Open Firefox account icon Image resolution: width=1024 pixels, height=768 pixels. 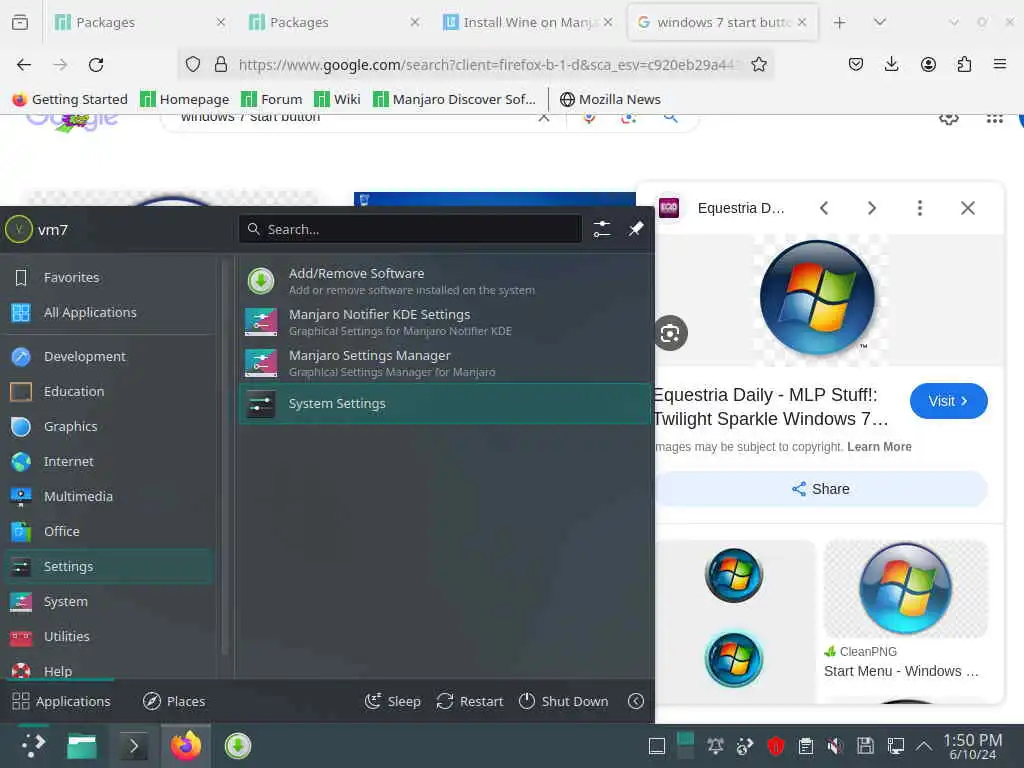928,65
